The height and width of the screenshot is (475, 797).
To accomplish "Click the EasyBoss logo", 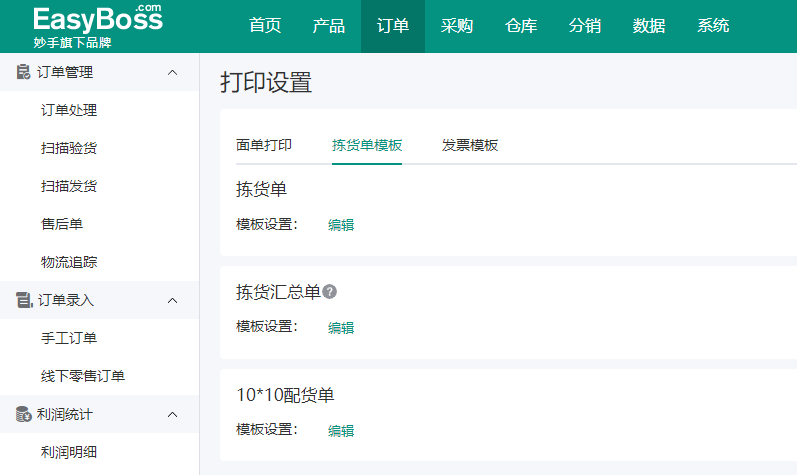I will click(x=98, y=26).
